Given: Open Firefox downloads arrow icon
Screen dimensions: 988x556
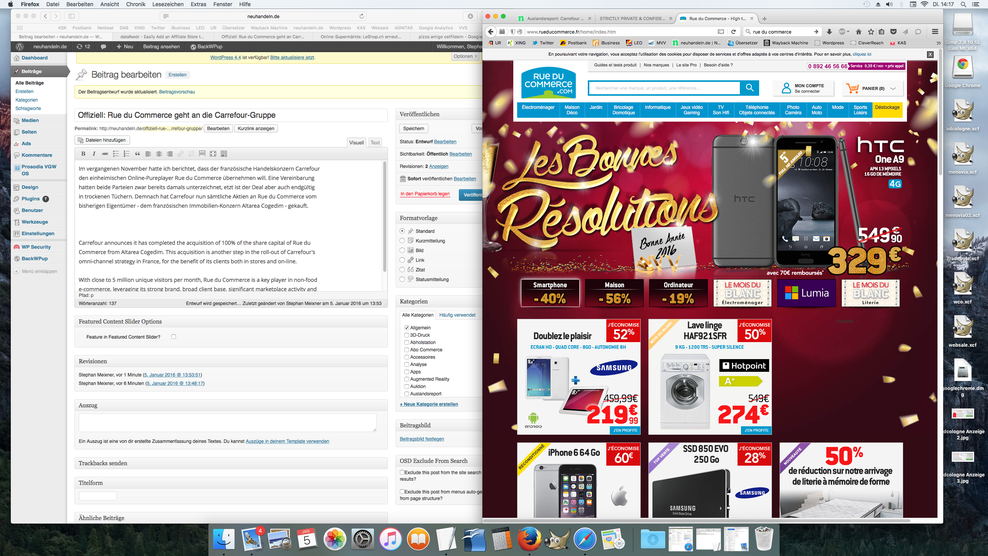Looking at the screenshot, I should [829, 32].
